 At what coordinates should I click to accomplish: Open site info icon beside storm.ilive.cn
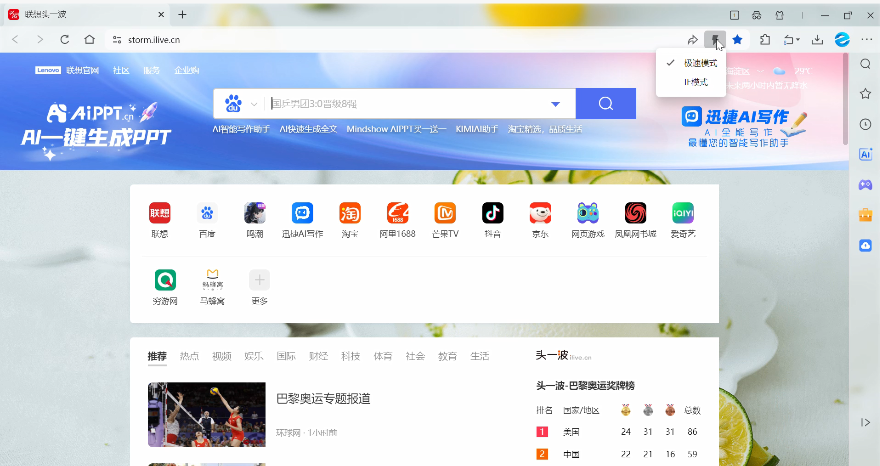click(117, 39)
